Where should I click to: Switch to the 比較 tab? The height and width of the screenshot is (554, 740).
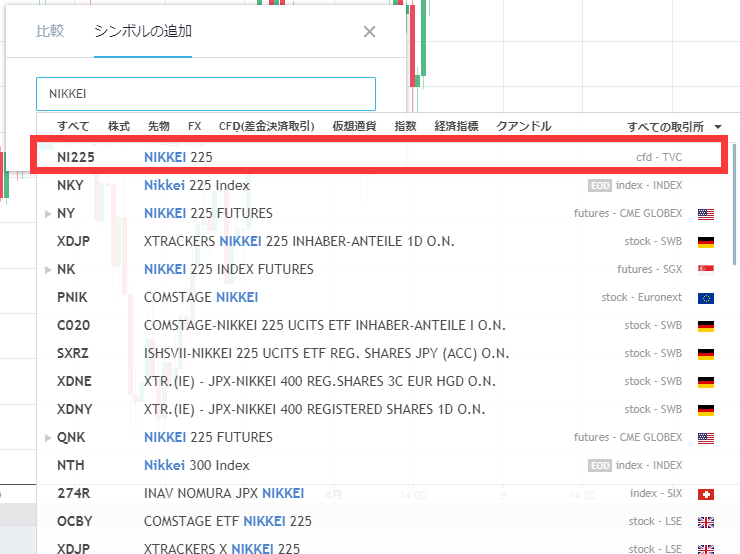(50, 31)
